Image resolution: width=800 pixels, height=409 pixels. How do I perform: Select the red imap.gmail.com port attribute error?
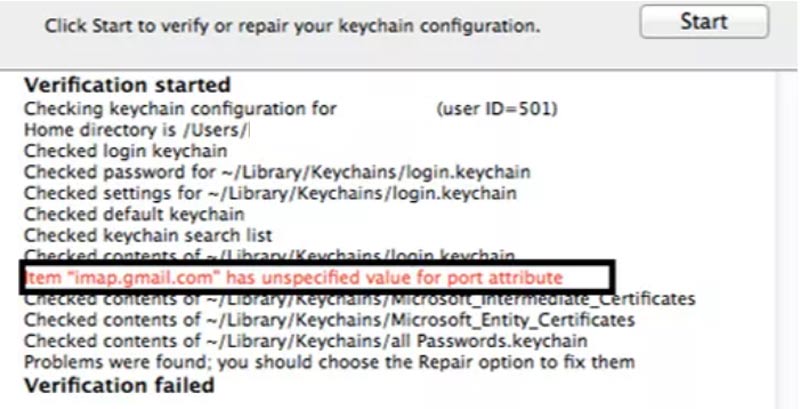pyautogui.click(x=294, y=278)
